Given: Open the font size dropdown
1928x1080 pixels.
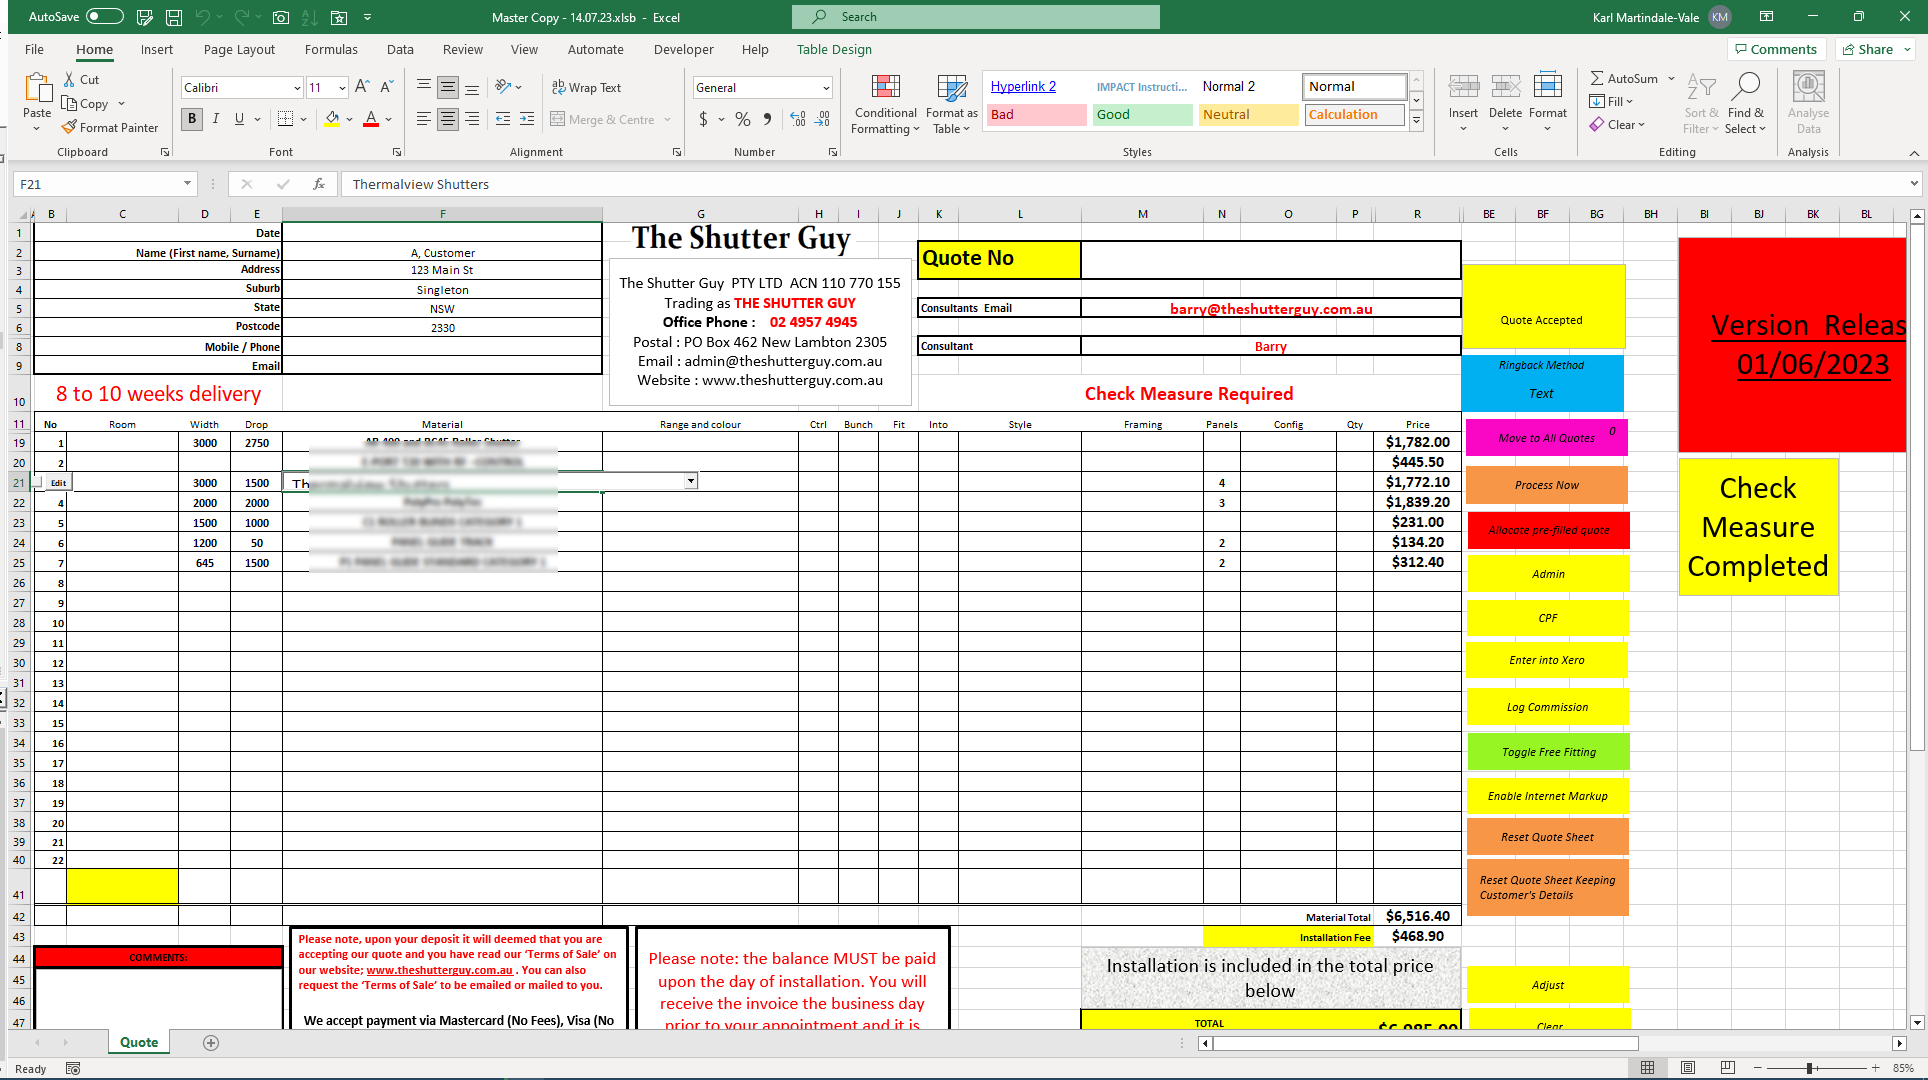Looking at the screenshot, I should [342, 88].
